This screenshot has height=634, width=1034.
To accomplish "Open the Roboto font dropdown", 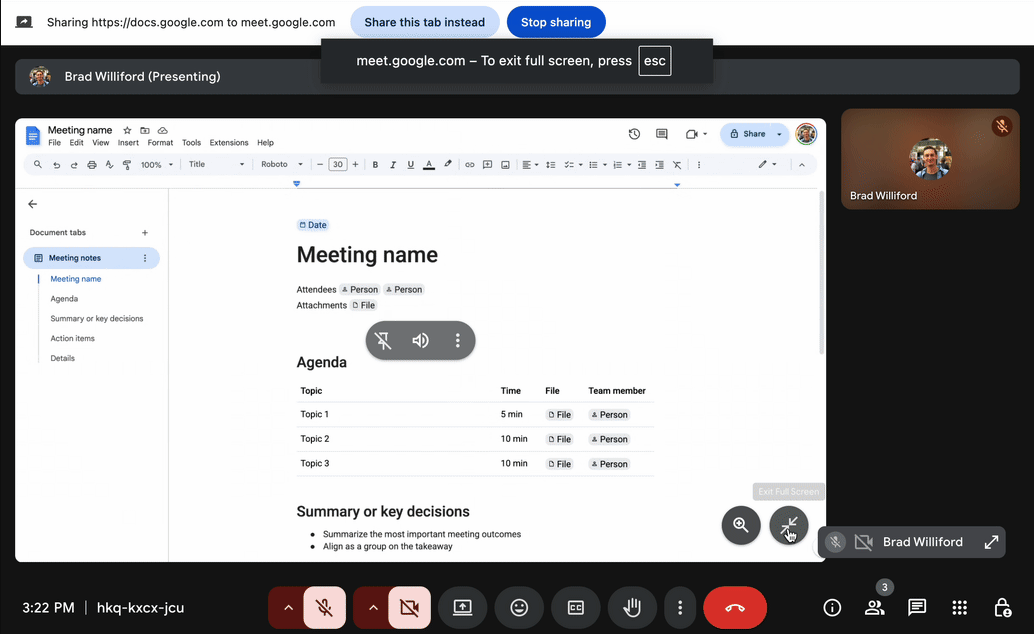I will (282, 164).
